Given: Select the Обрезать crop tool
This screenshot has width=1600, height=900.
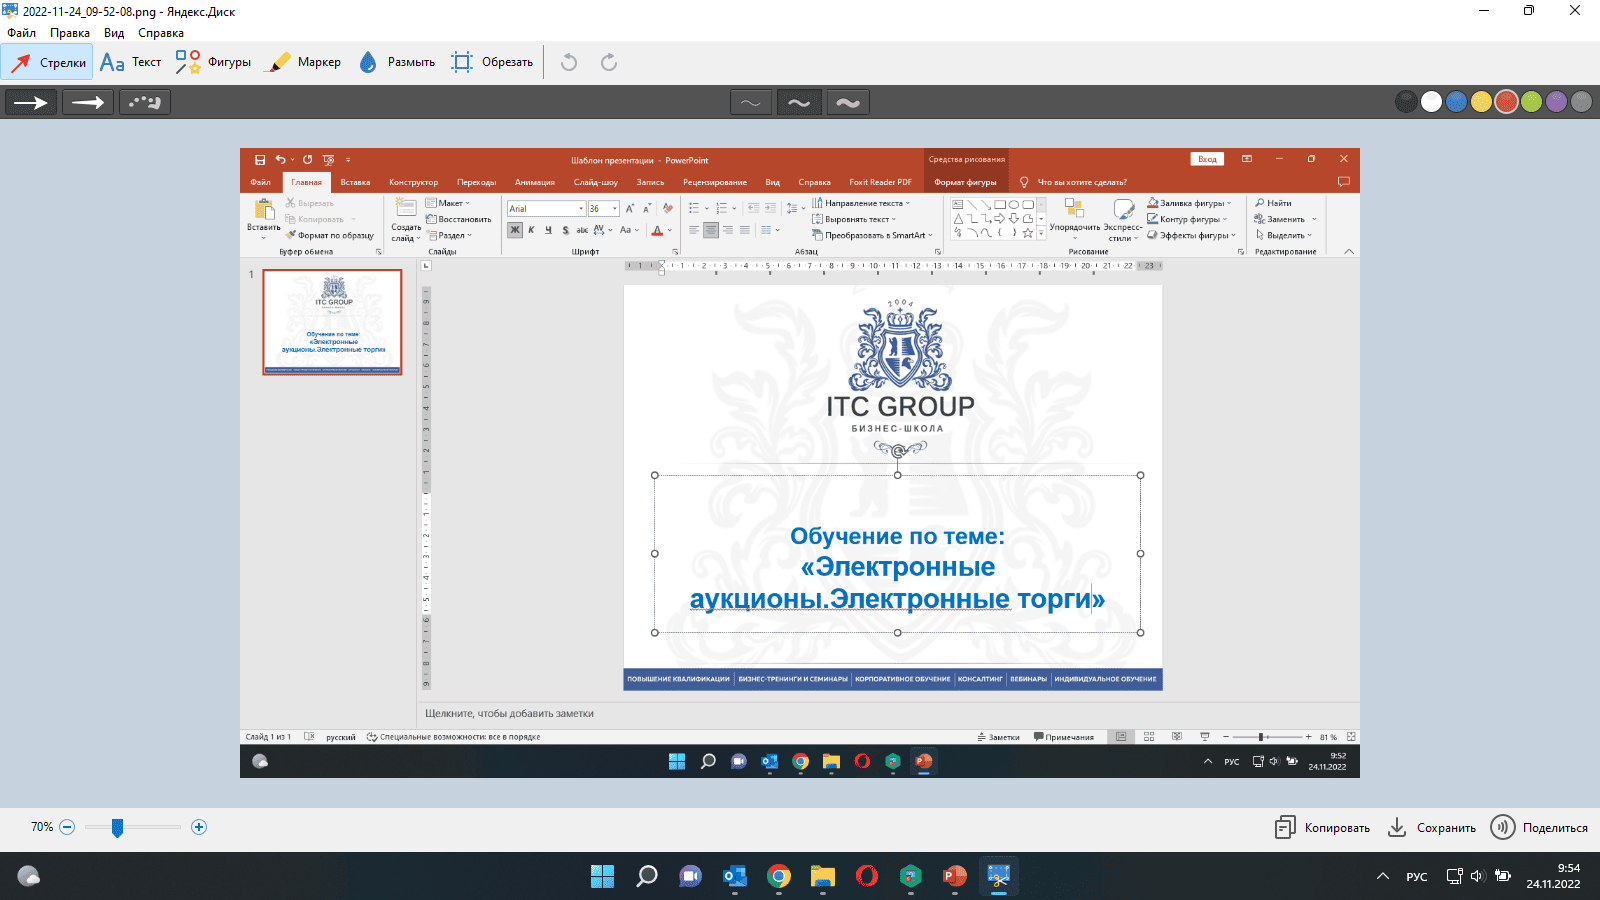Looking at the screenshot, I should pos(492,62).
